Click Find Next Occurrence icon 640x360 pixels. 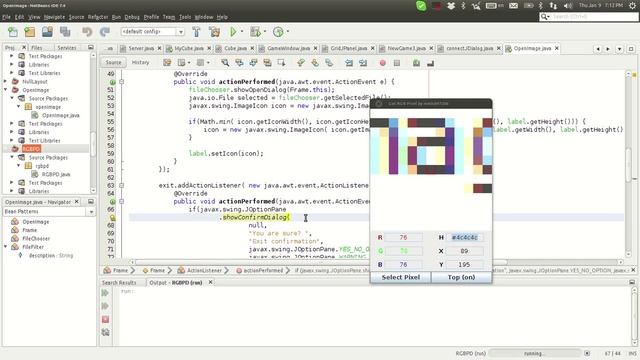point(253,63)
